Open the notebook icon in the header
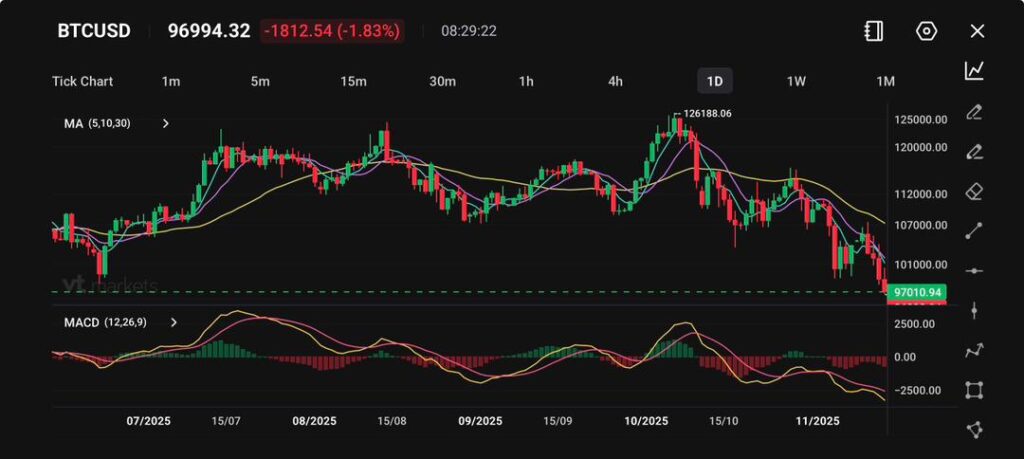Viewport: 1024px width, 459px height. click(x=873, y=31)
